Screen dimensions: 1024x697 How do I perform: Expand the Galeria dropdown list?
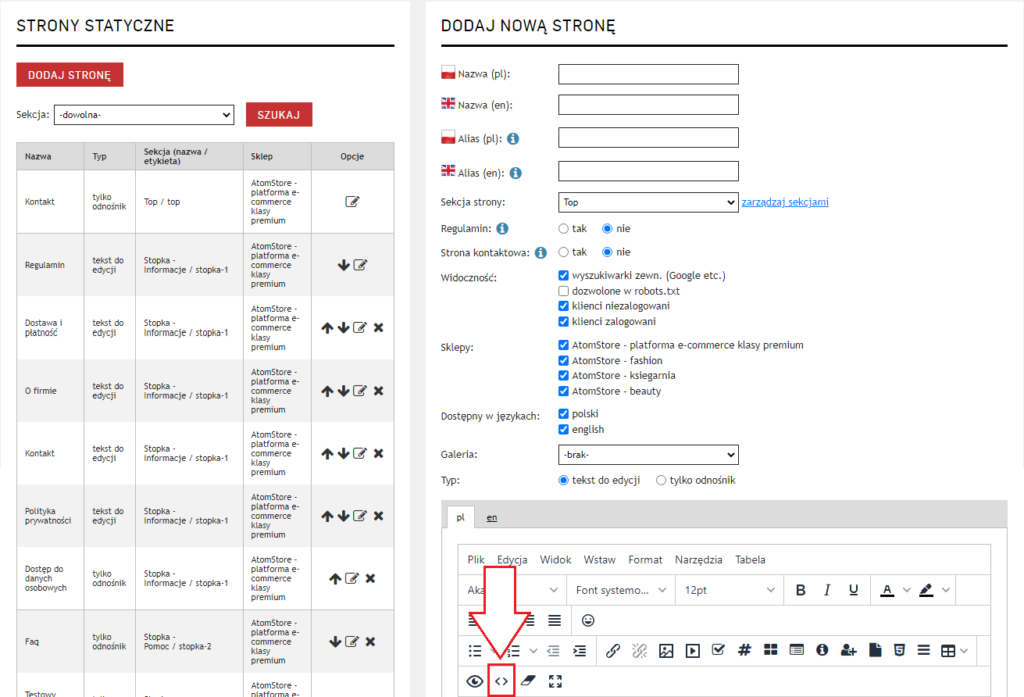coord(647,454)
